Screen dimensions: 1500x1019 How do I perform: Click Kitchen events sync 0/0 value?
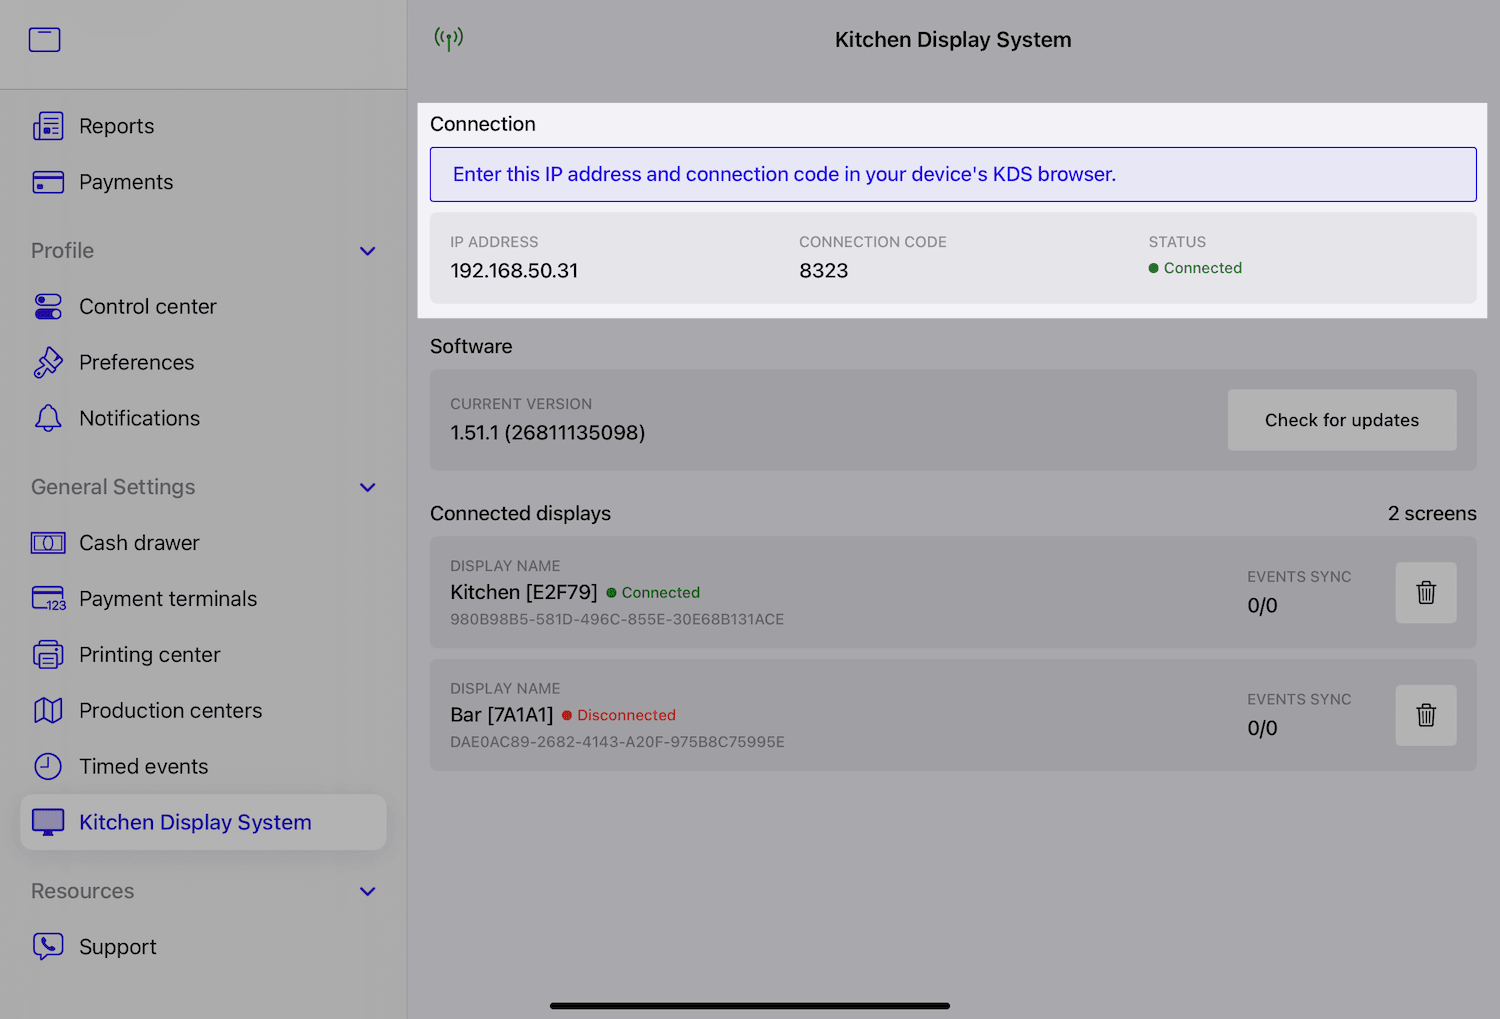tap(1262, 606)
